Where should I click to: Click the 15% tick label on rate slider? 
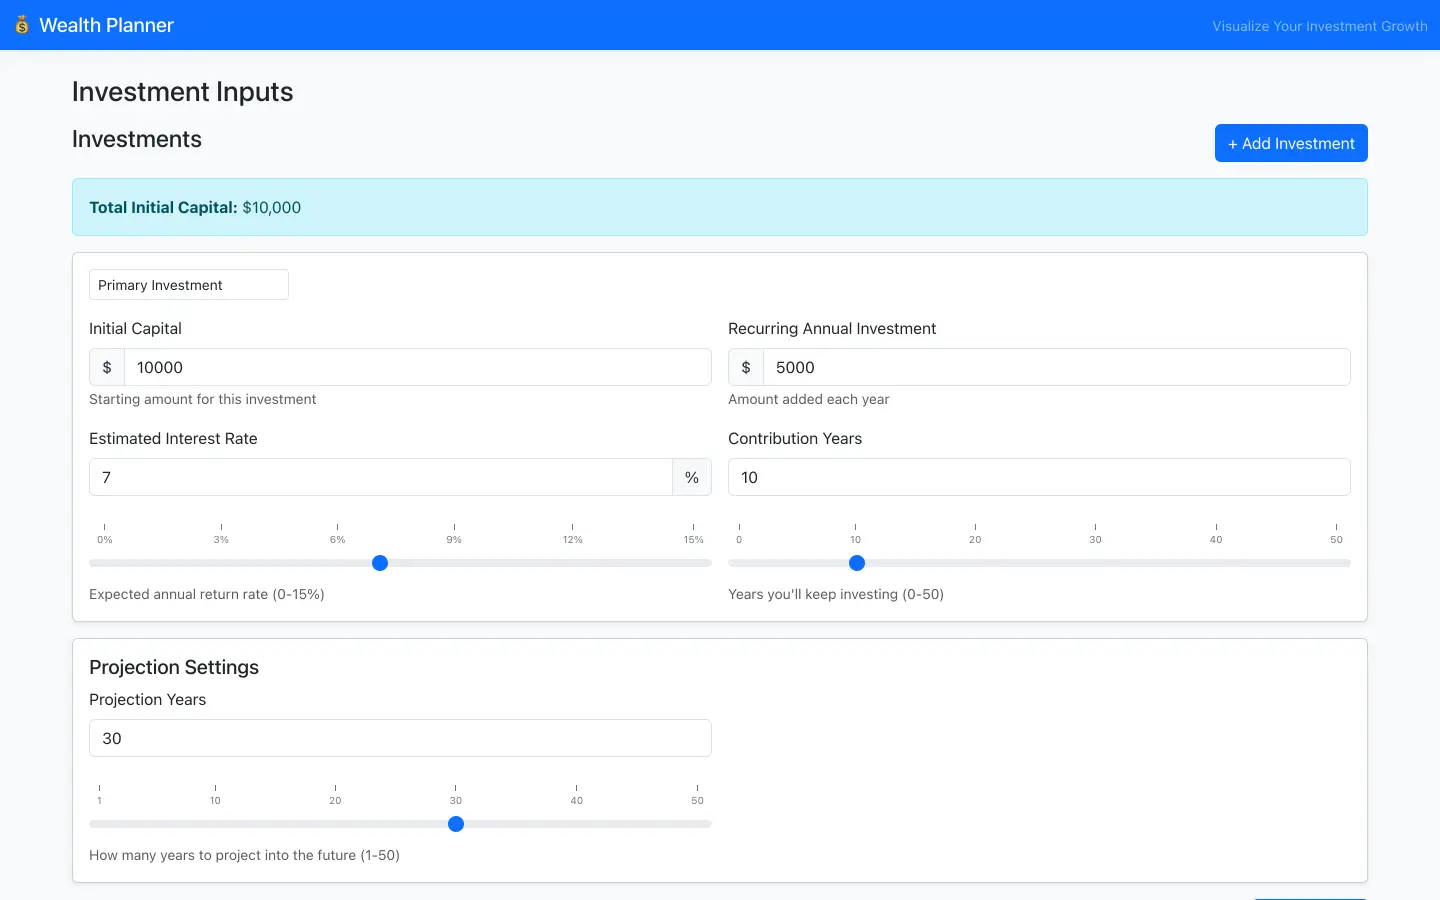694,540
